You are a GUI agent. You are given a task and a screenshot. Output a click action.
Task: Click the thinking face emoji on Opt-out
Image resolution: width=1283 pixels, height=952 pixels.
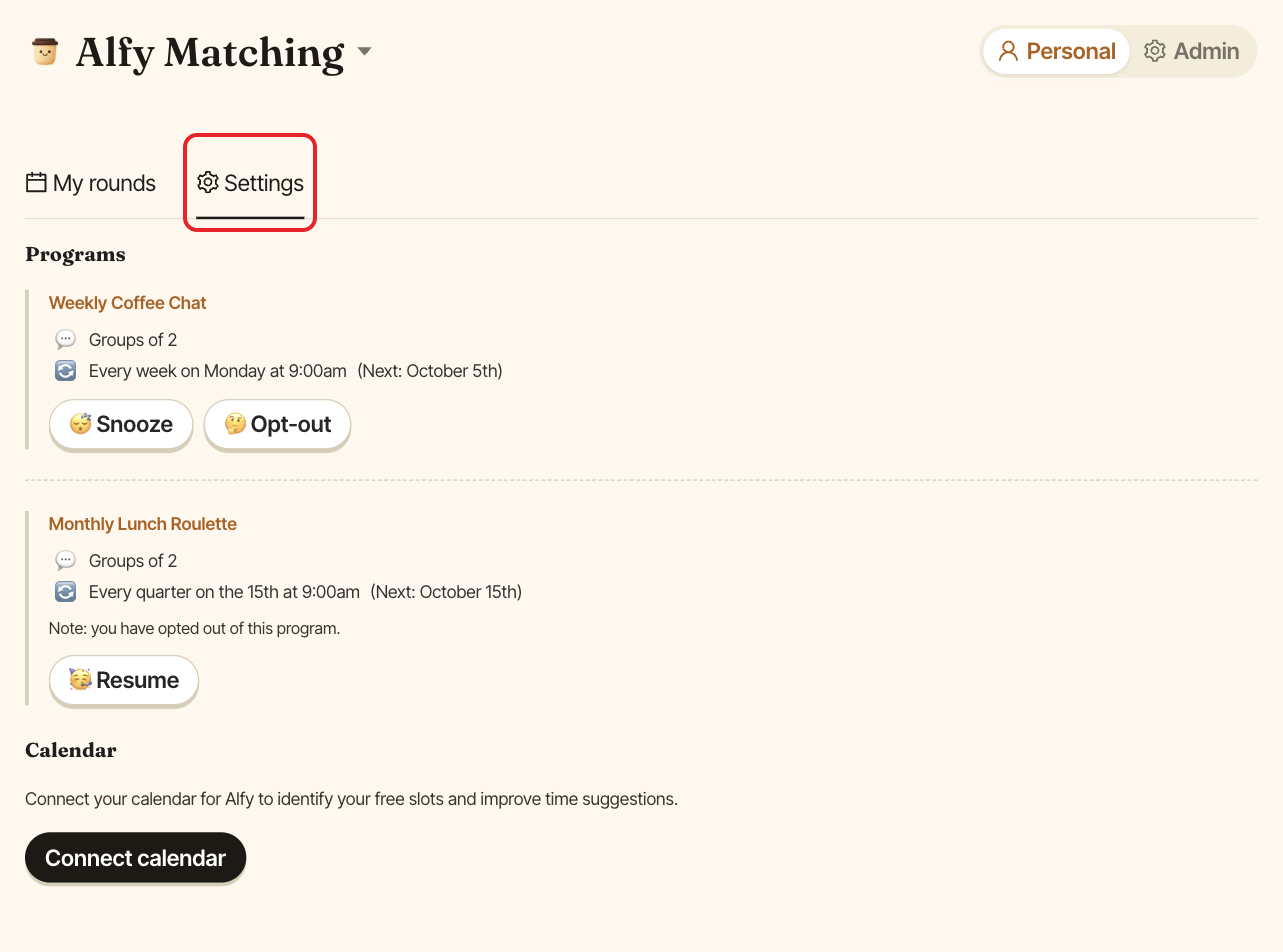pos(235,424)
